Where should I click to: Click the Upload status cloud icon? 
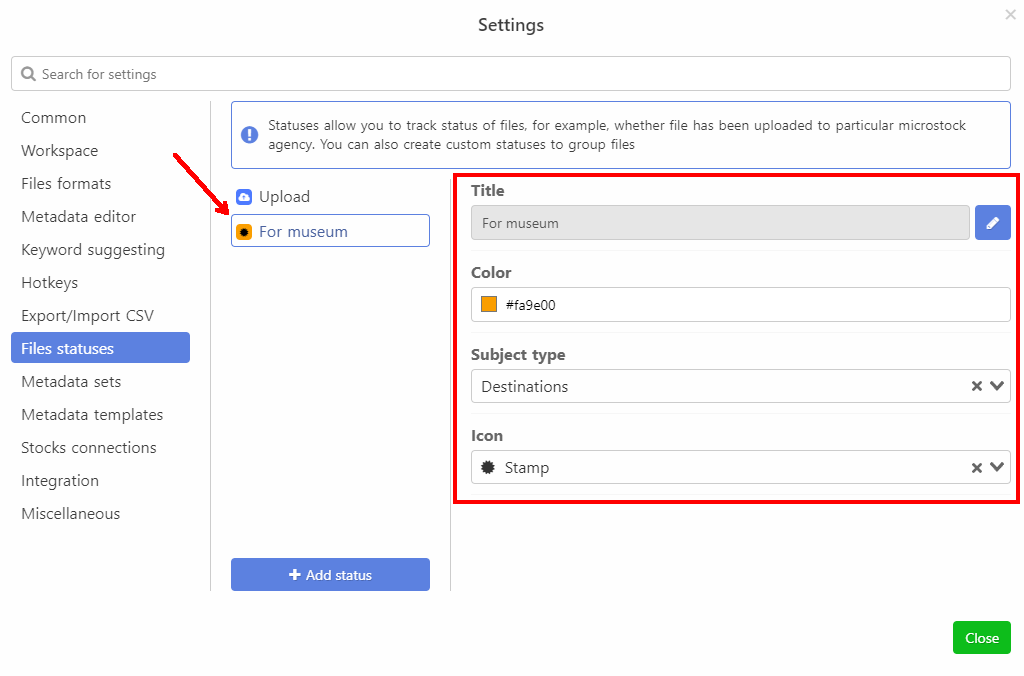click(244, 197)
